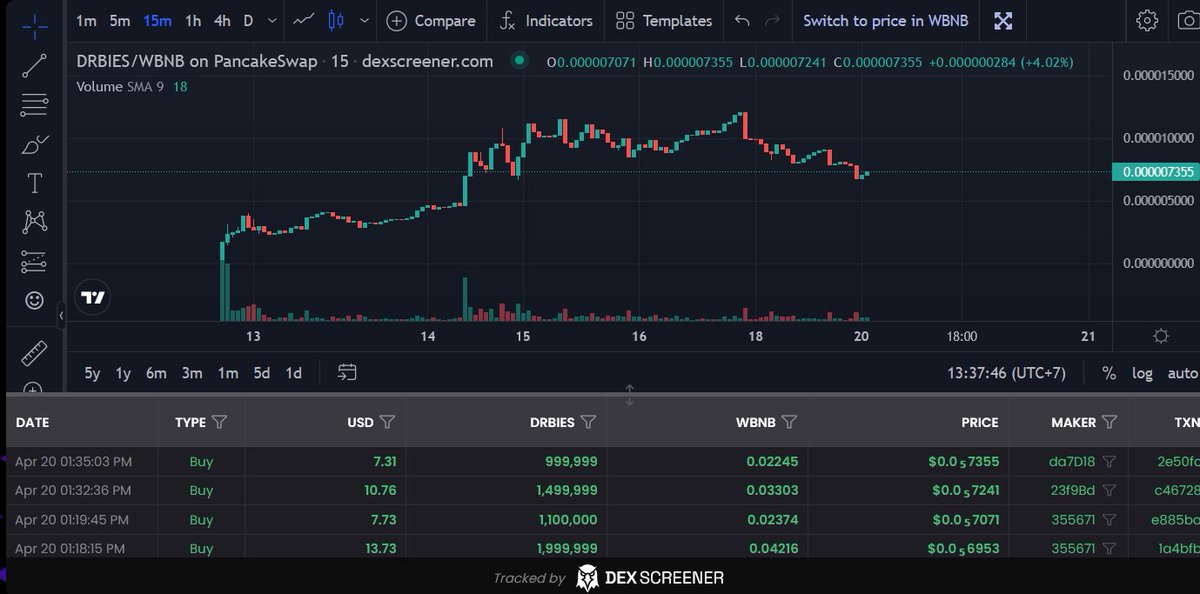This screenshot has width=1200, height=594.
Task: Filter the WBNB column
Action: pos(789,422)
